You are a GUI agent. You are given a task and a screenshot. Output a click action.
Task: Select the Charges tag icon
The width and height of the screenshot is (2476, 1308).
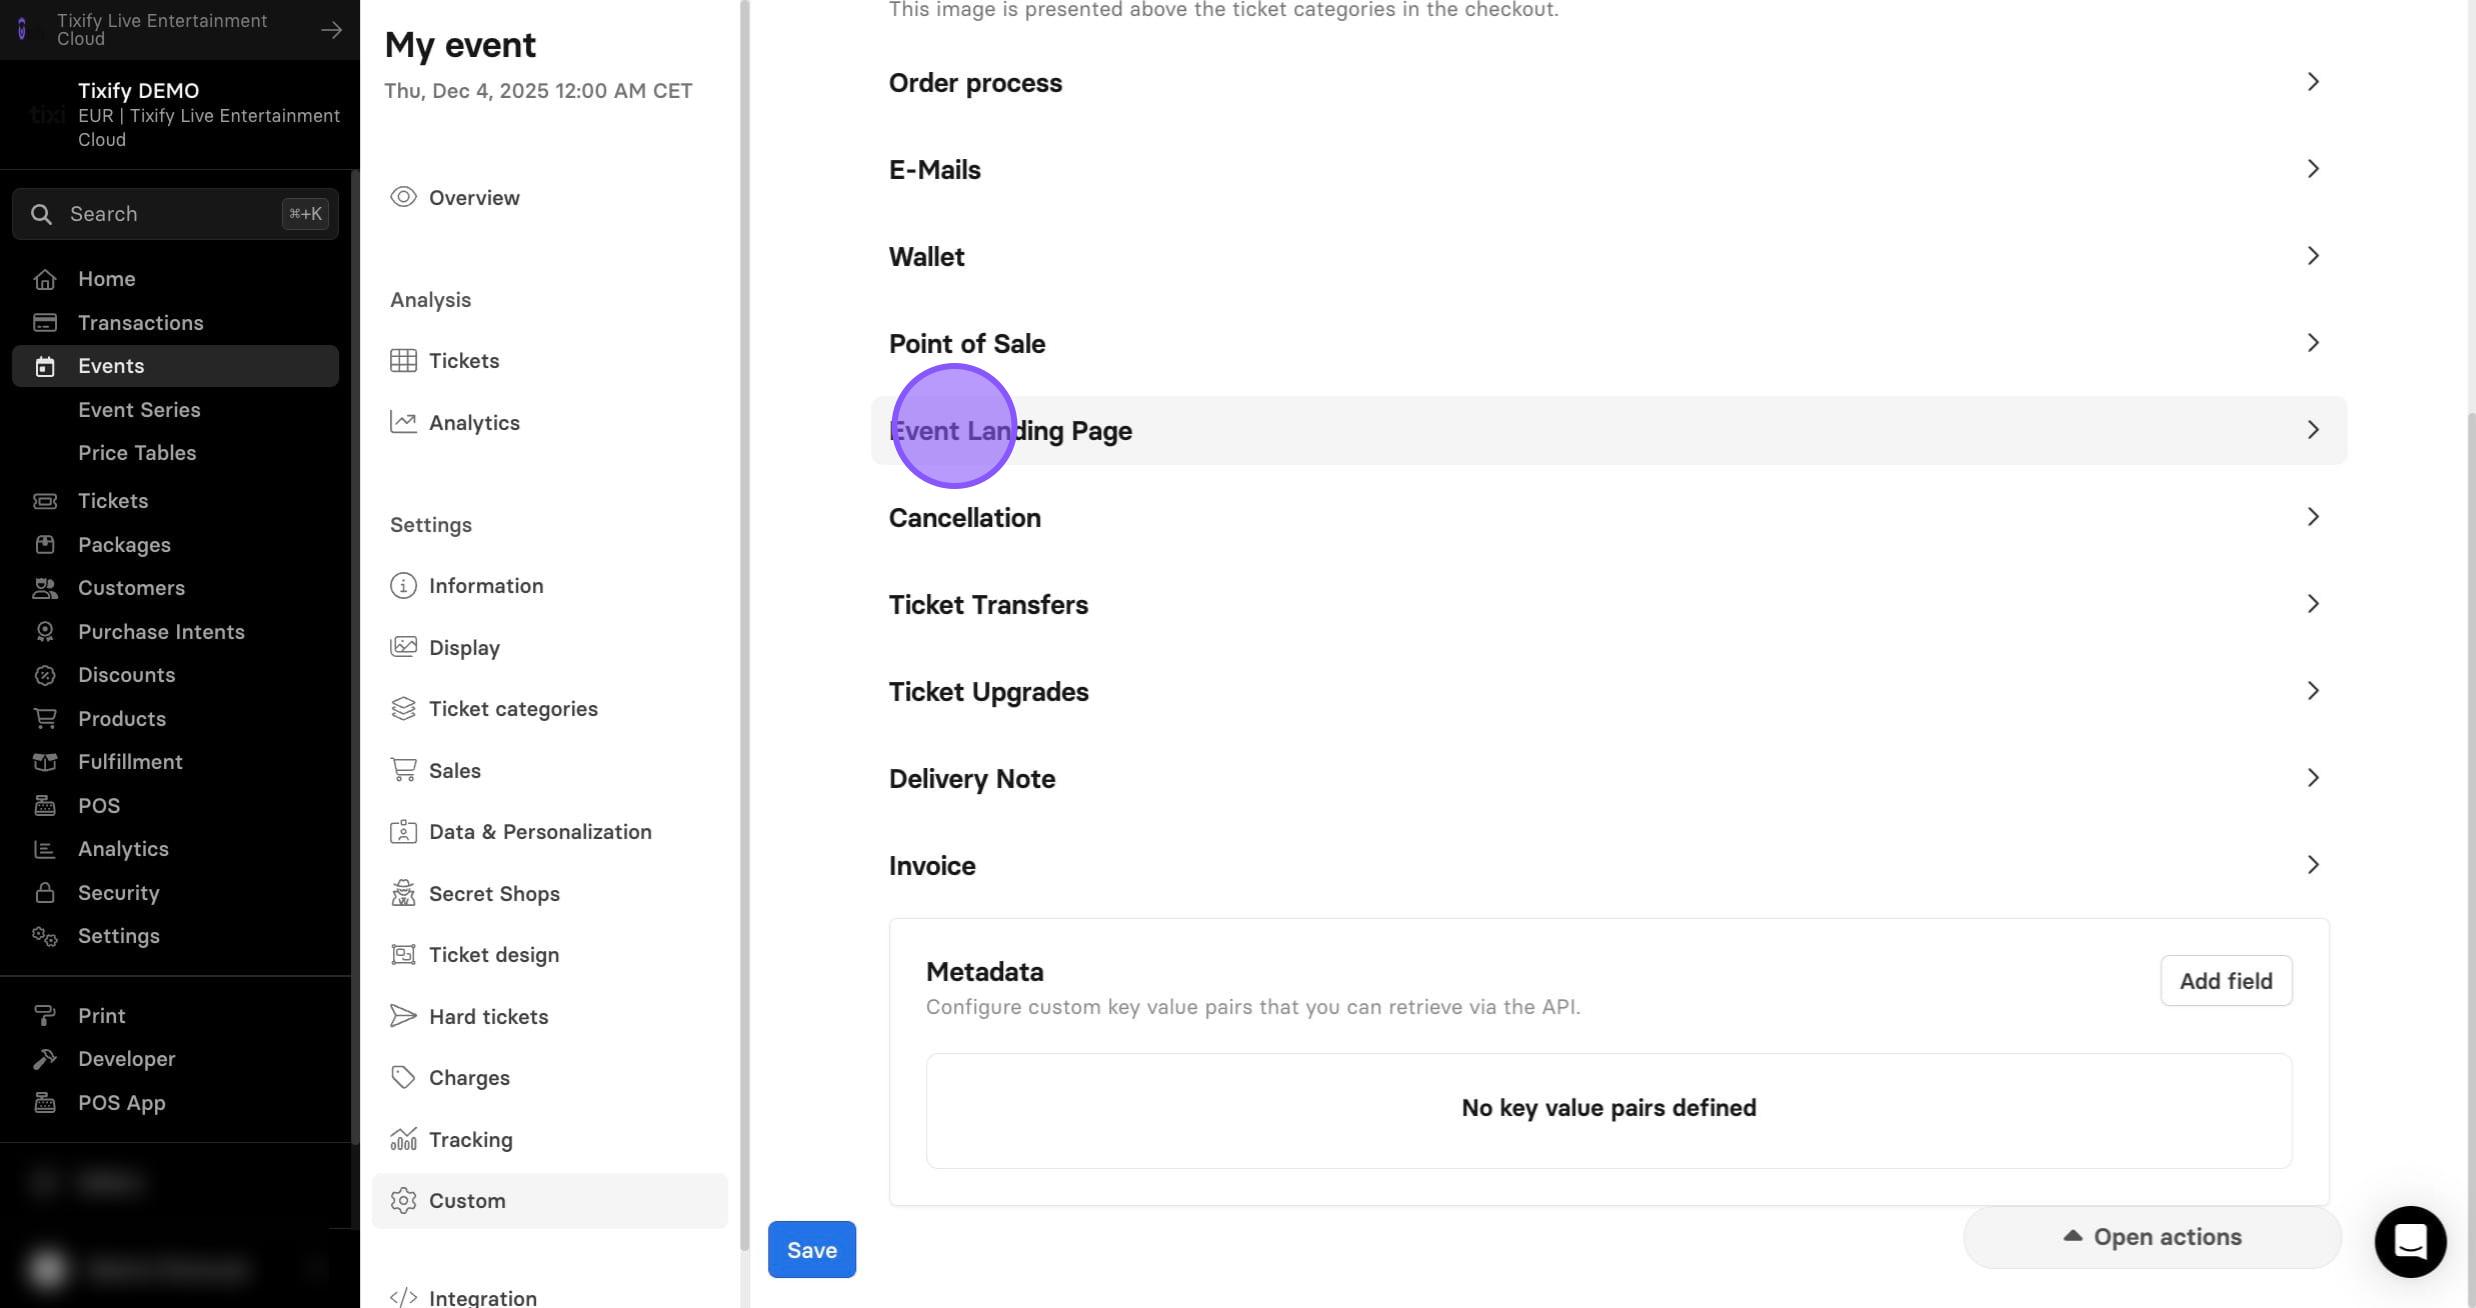(x=403, y=1078)
